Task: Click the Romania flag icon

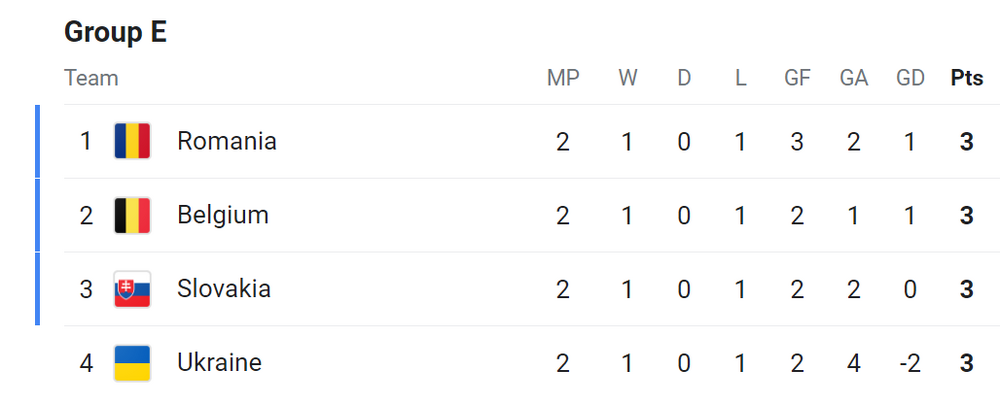Action: pos(132,141)
